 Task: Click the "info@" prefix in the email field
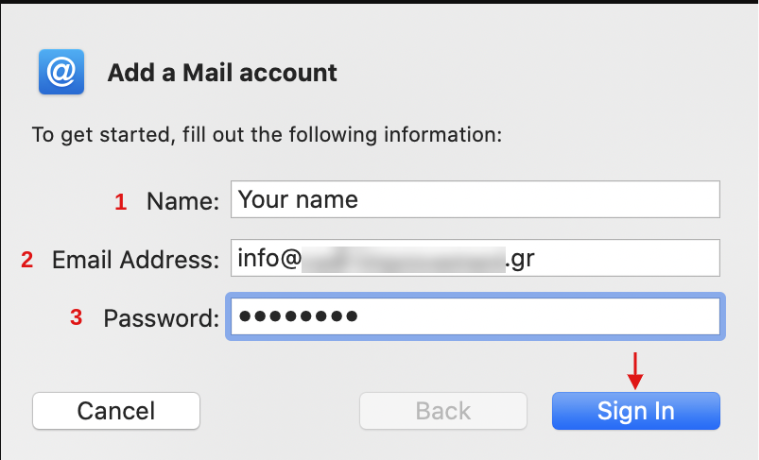pos(270,258)
